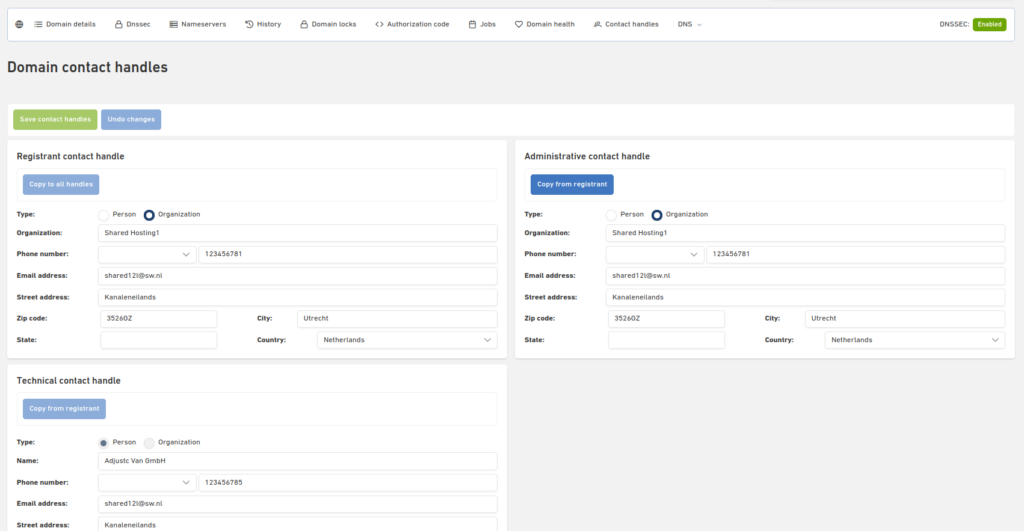The height and width of the screenshot is (531, 1024).
Task: Open Administrative Country dropdown showing Netherlands
Action: 915,340
